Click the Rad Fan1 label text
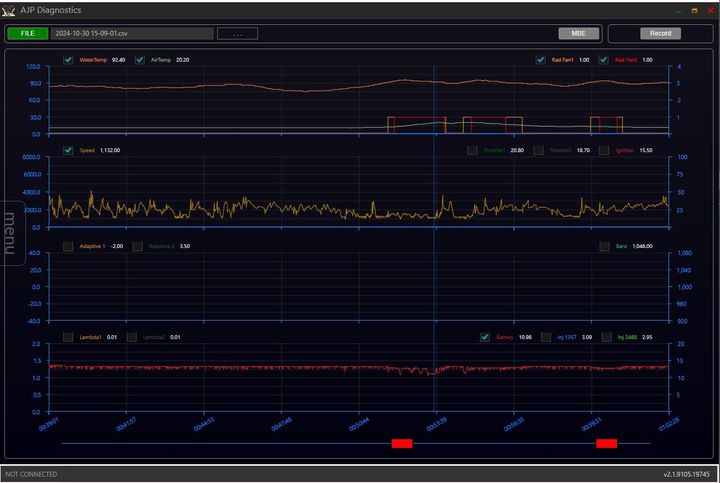The height and width of the screenshot is (483, 720). click(562, 60)
